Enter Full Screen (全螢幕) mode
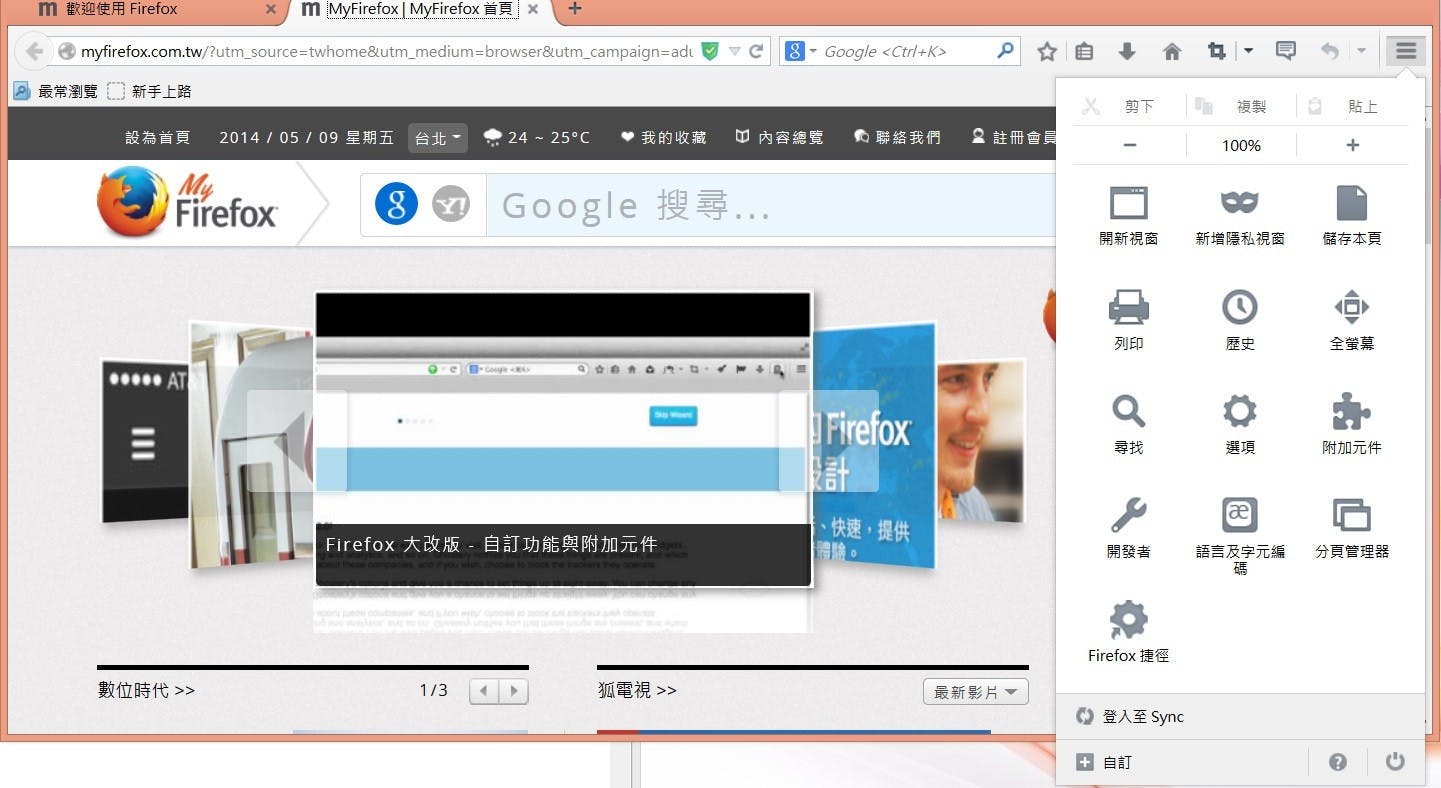 tap(1352, 320)
